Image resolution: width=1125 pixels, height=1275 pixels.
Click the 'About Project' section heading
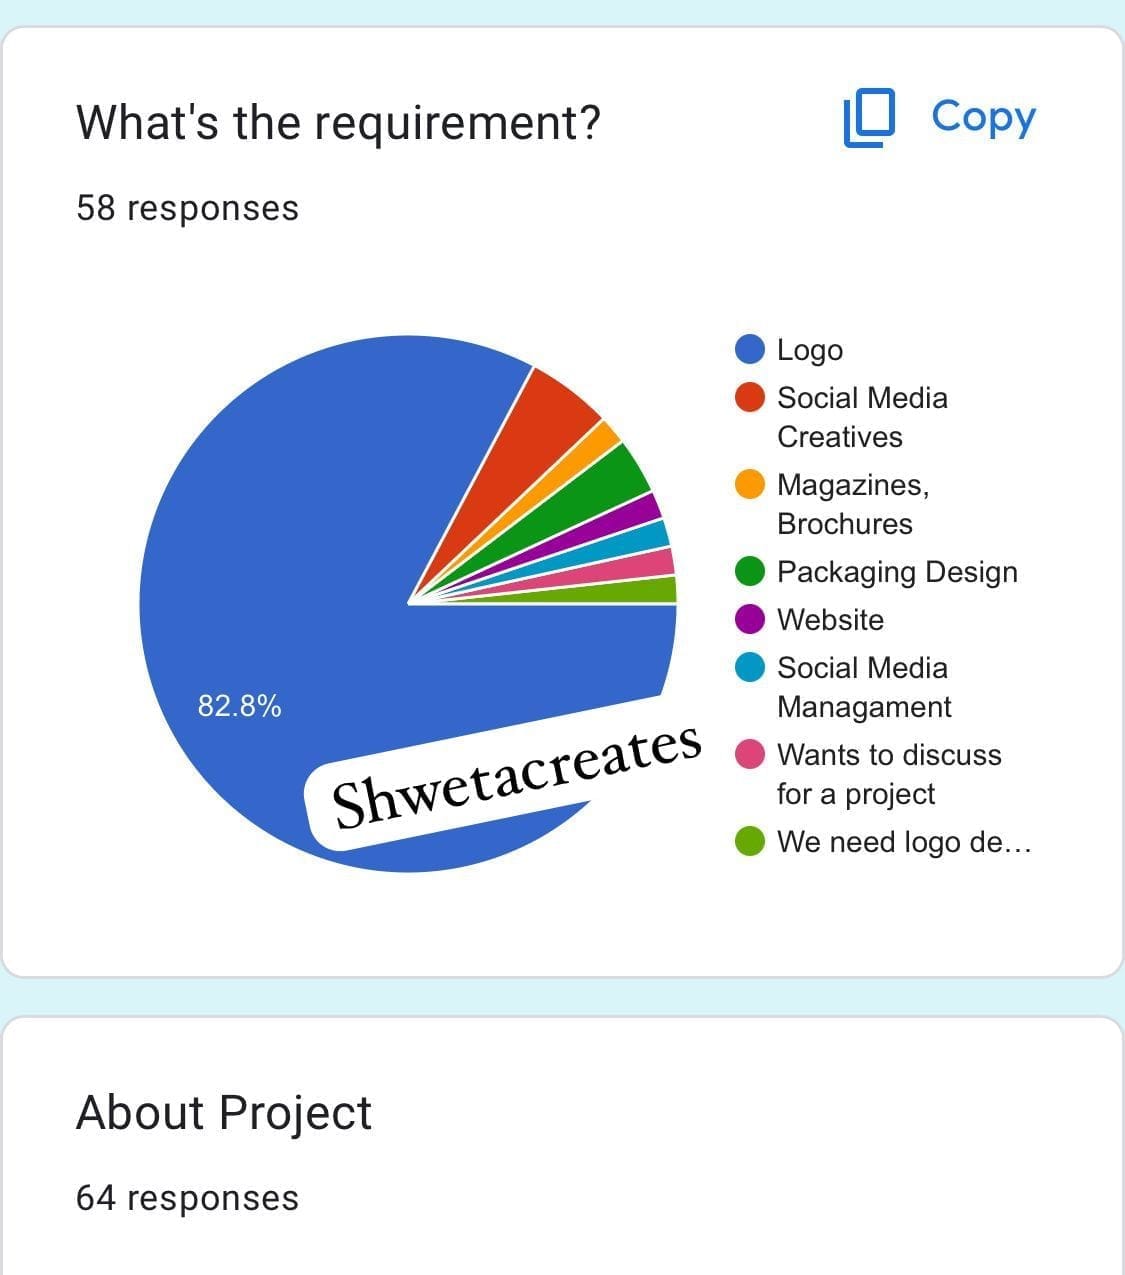pyautogui.click(x=224, y=1113)
